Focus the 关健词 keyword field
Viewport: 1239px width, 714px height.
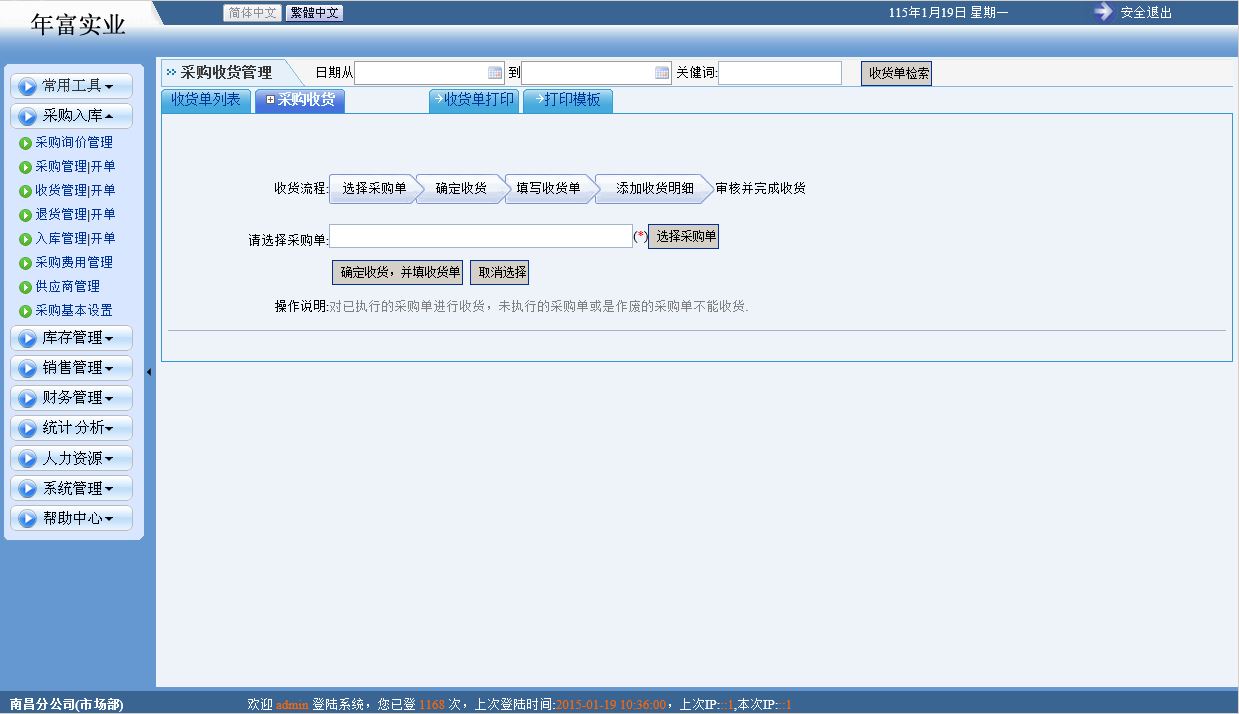[780, 73]
